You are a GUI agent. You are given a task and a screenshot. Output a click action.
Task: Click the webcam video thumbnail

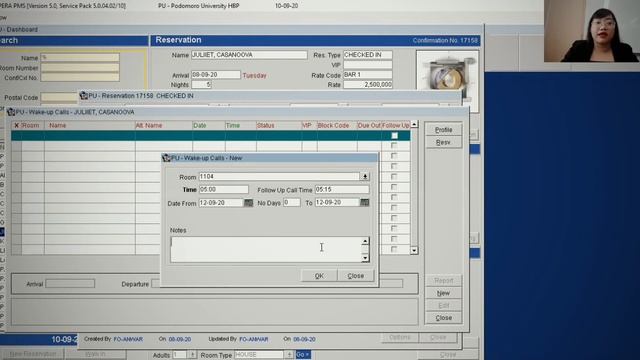click(x=591, y=31)
